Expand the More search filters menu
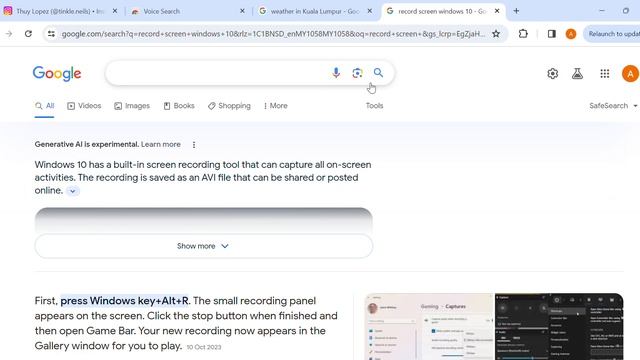 pos(276,106)
